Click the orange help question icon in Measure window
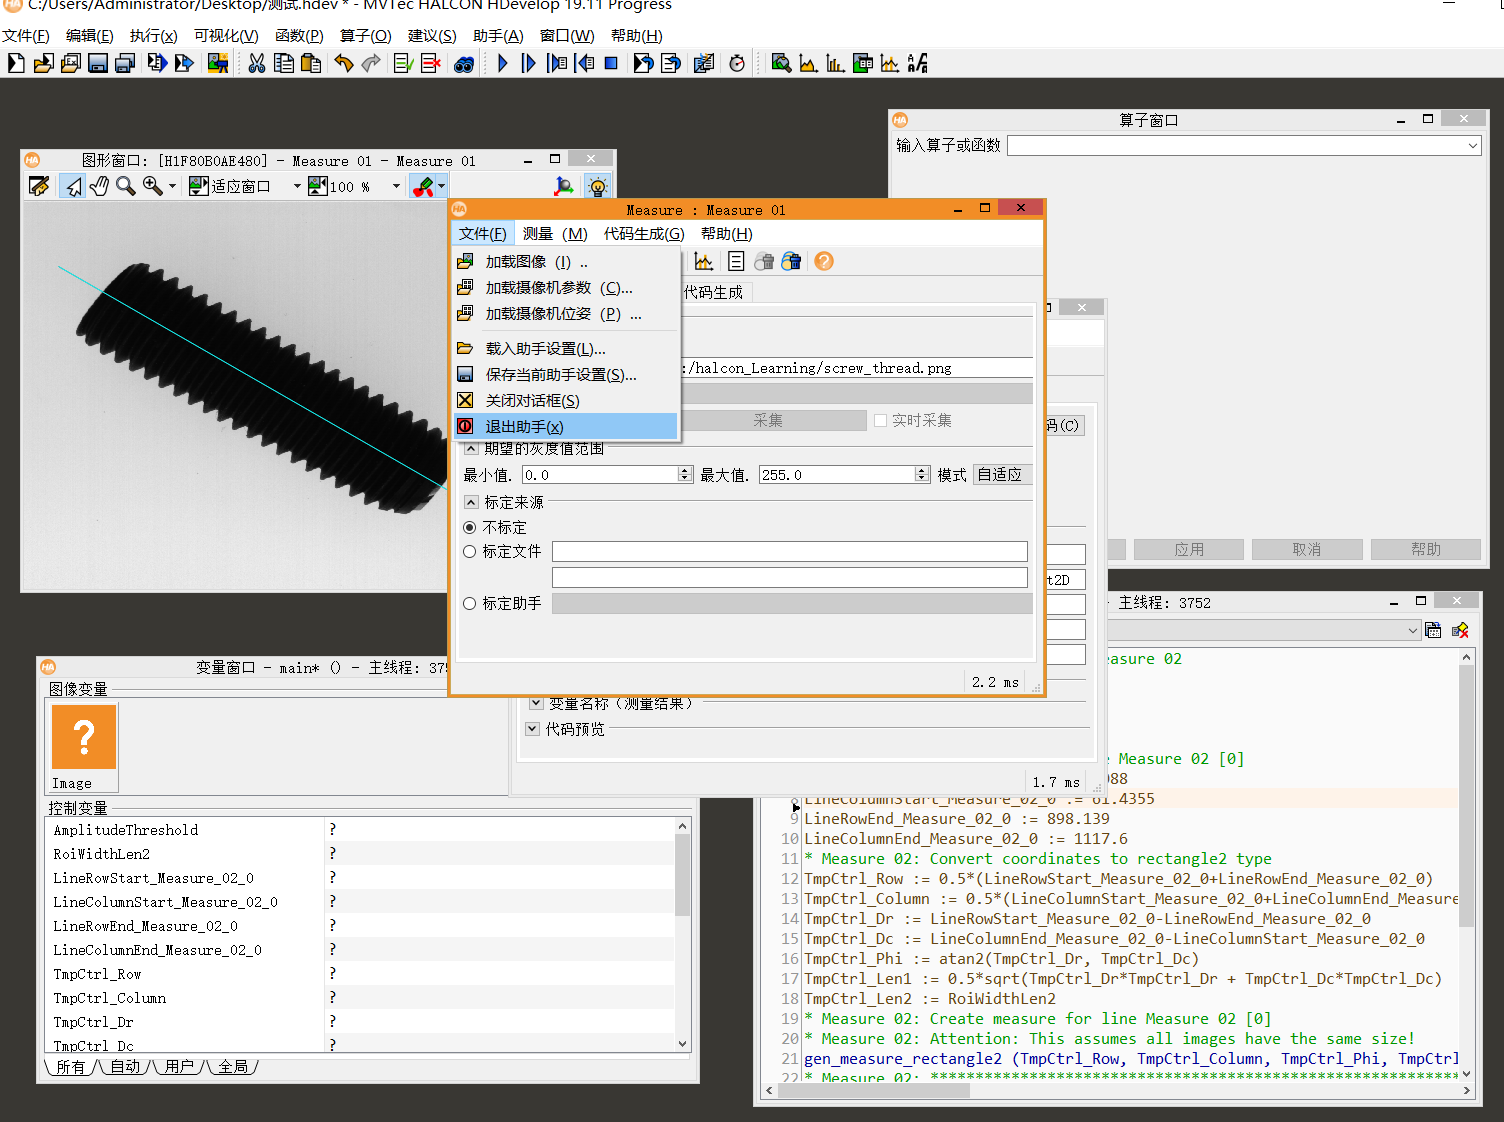Viewport: 1504px width, 1122px height. tap(824, 261)
